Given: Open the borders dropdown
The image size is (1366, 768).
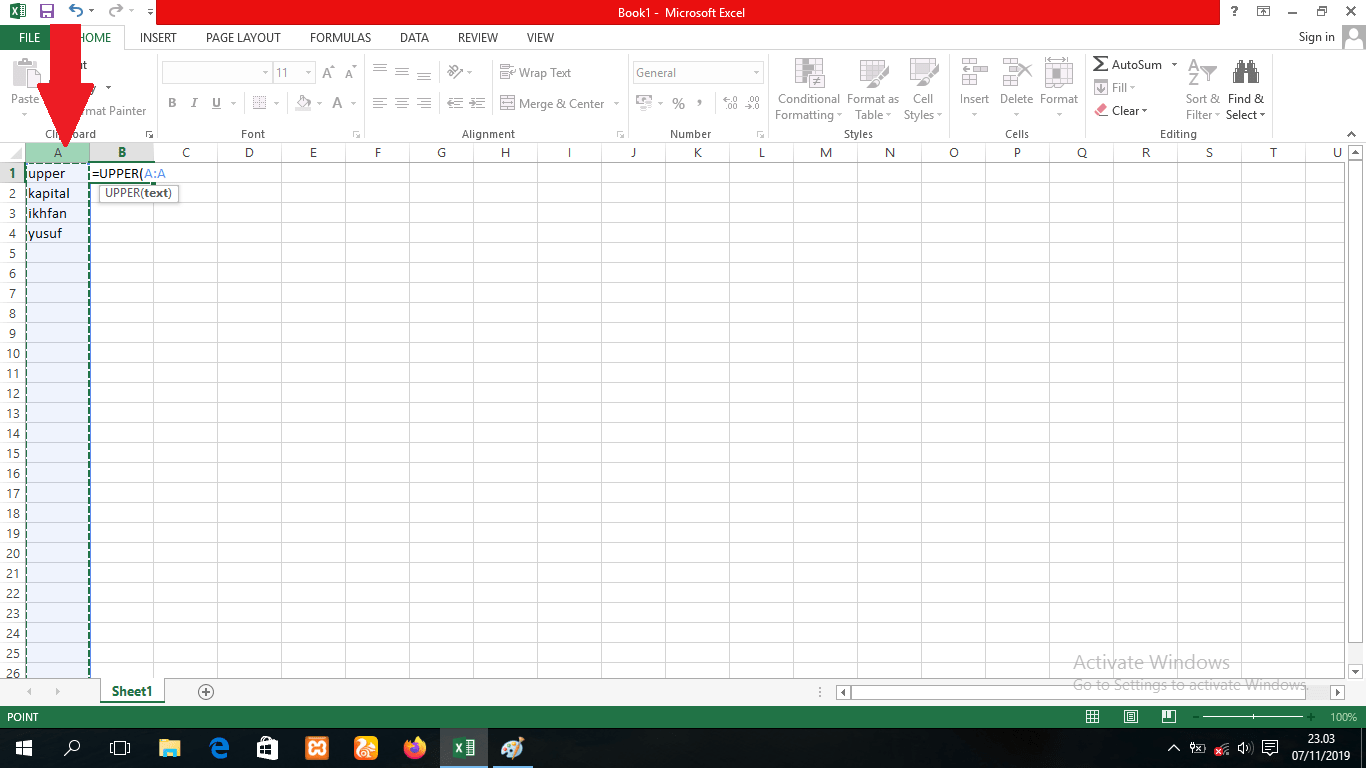Looking at the screenshot, I should tap(276, 103).
